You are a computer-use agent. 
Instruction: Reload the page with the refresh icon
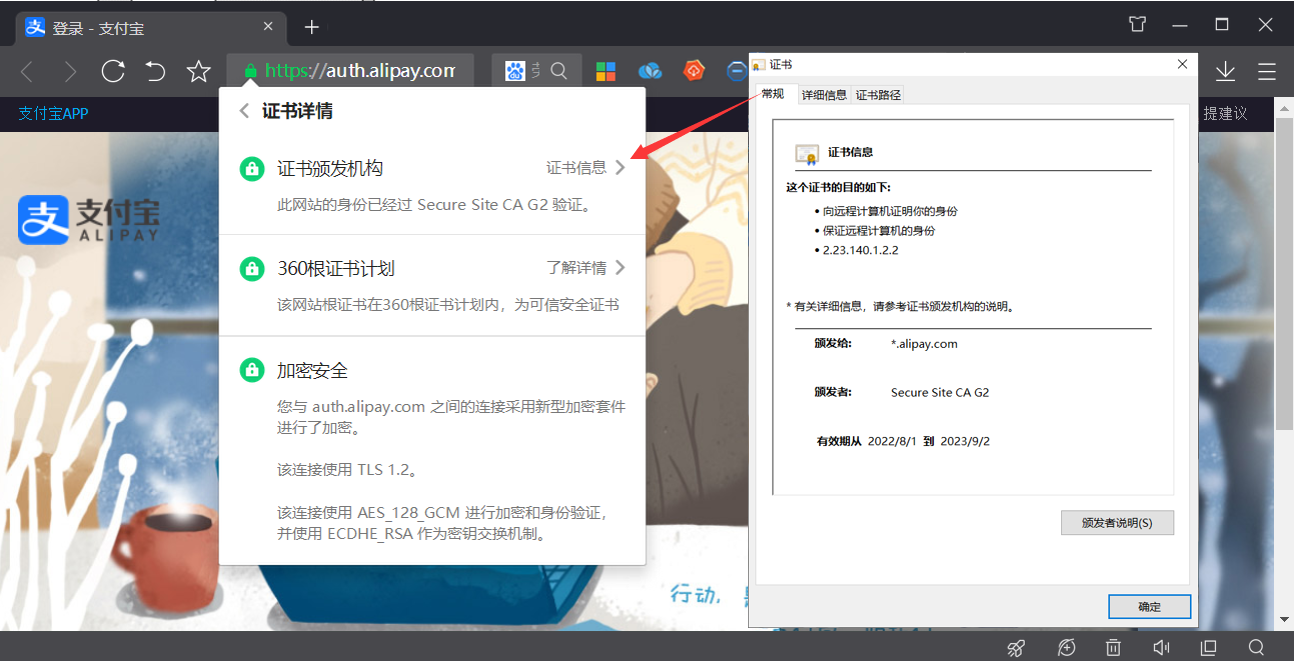113,71
